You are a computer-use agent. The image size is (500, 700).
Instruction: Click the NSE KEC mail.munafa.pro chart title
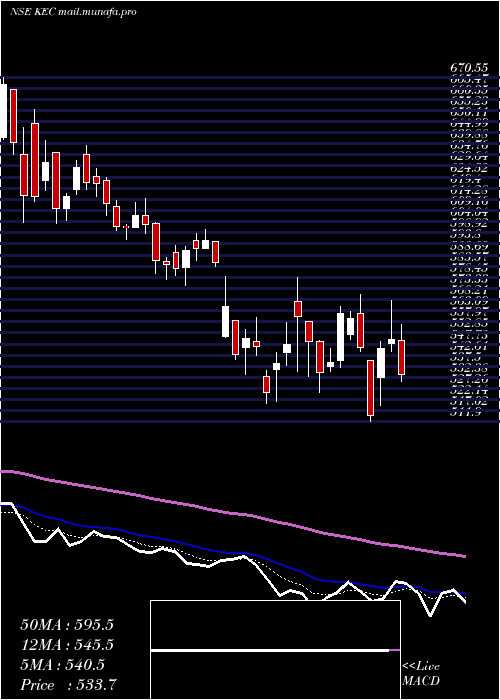[x=73, y=12]
